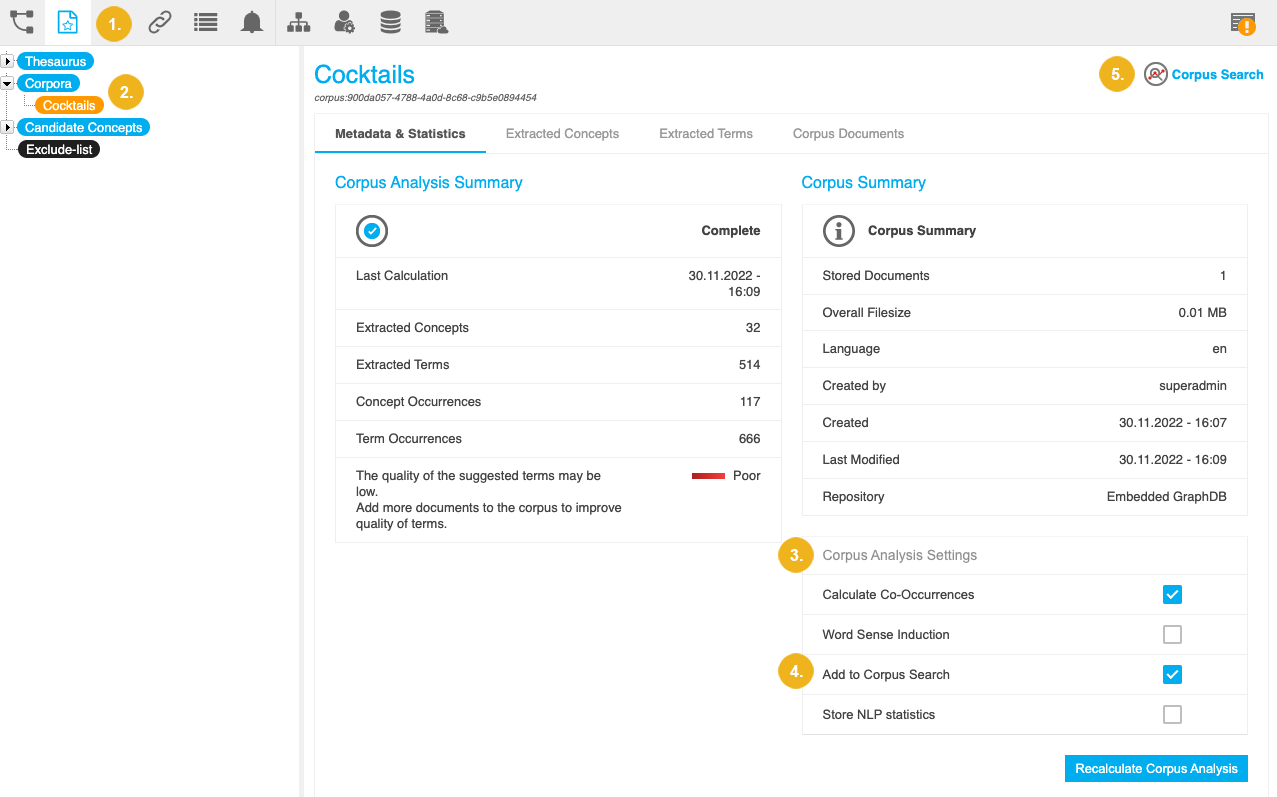1277x797 pixels.
Task: Open the chain link icon in toolbar
Action: 159,22
